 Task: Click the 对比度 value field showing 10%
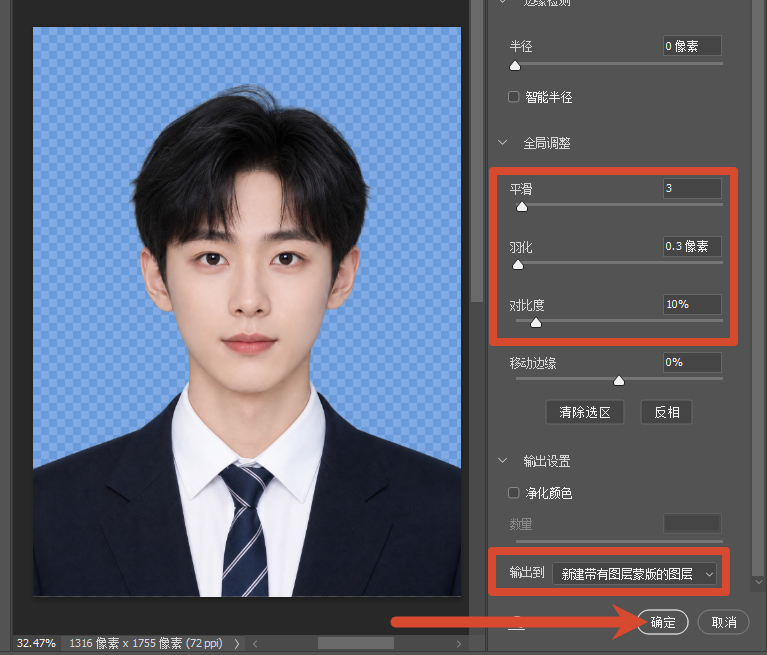[692, 304]
